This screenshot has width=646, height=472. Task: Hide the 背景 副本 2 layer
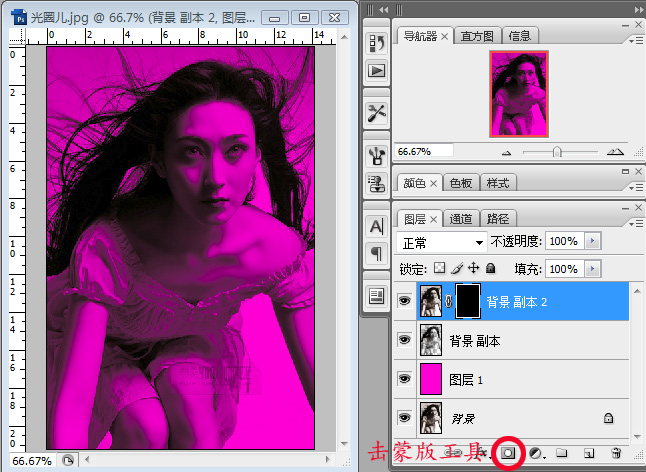tap(405, 300)
